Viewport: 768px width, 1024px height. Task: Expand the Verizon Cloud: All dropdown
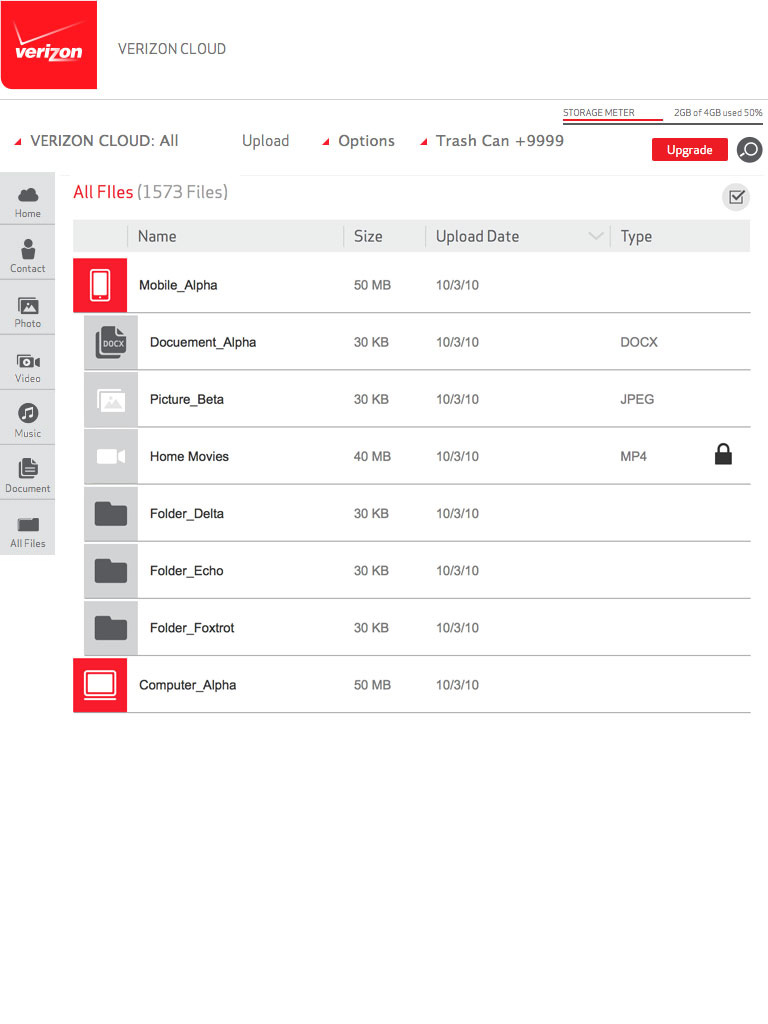pyautogui.click(x=97, y=141)
